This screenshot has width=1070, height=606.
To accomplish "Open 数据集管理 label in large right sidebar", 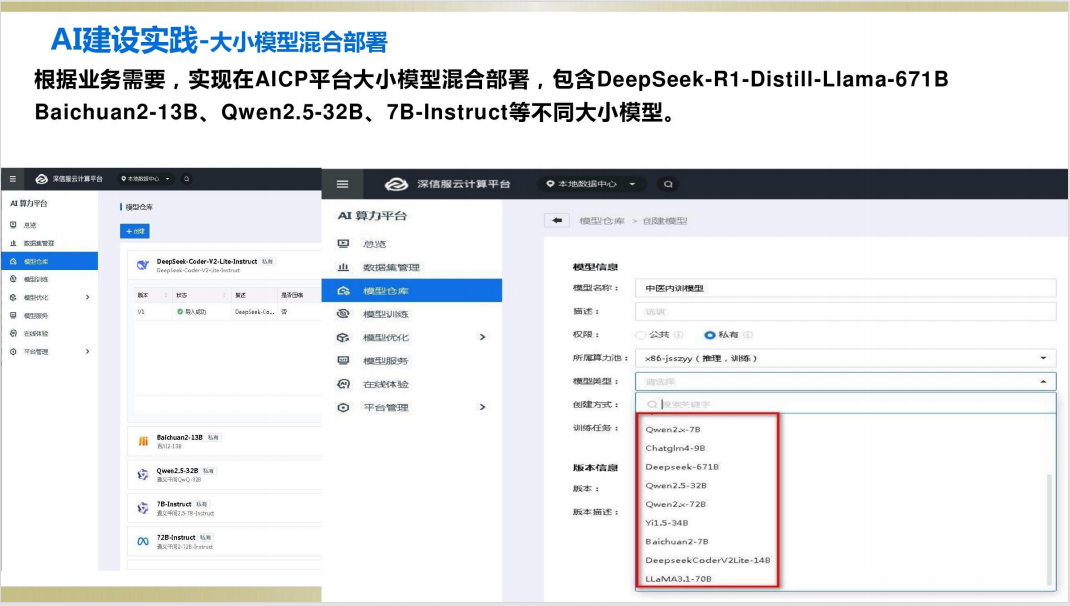I will click(x=391, y=268).
